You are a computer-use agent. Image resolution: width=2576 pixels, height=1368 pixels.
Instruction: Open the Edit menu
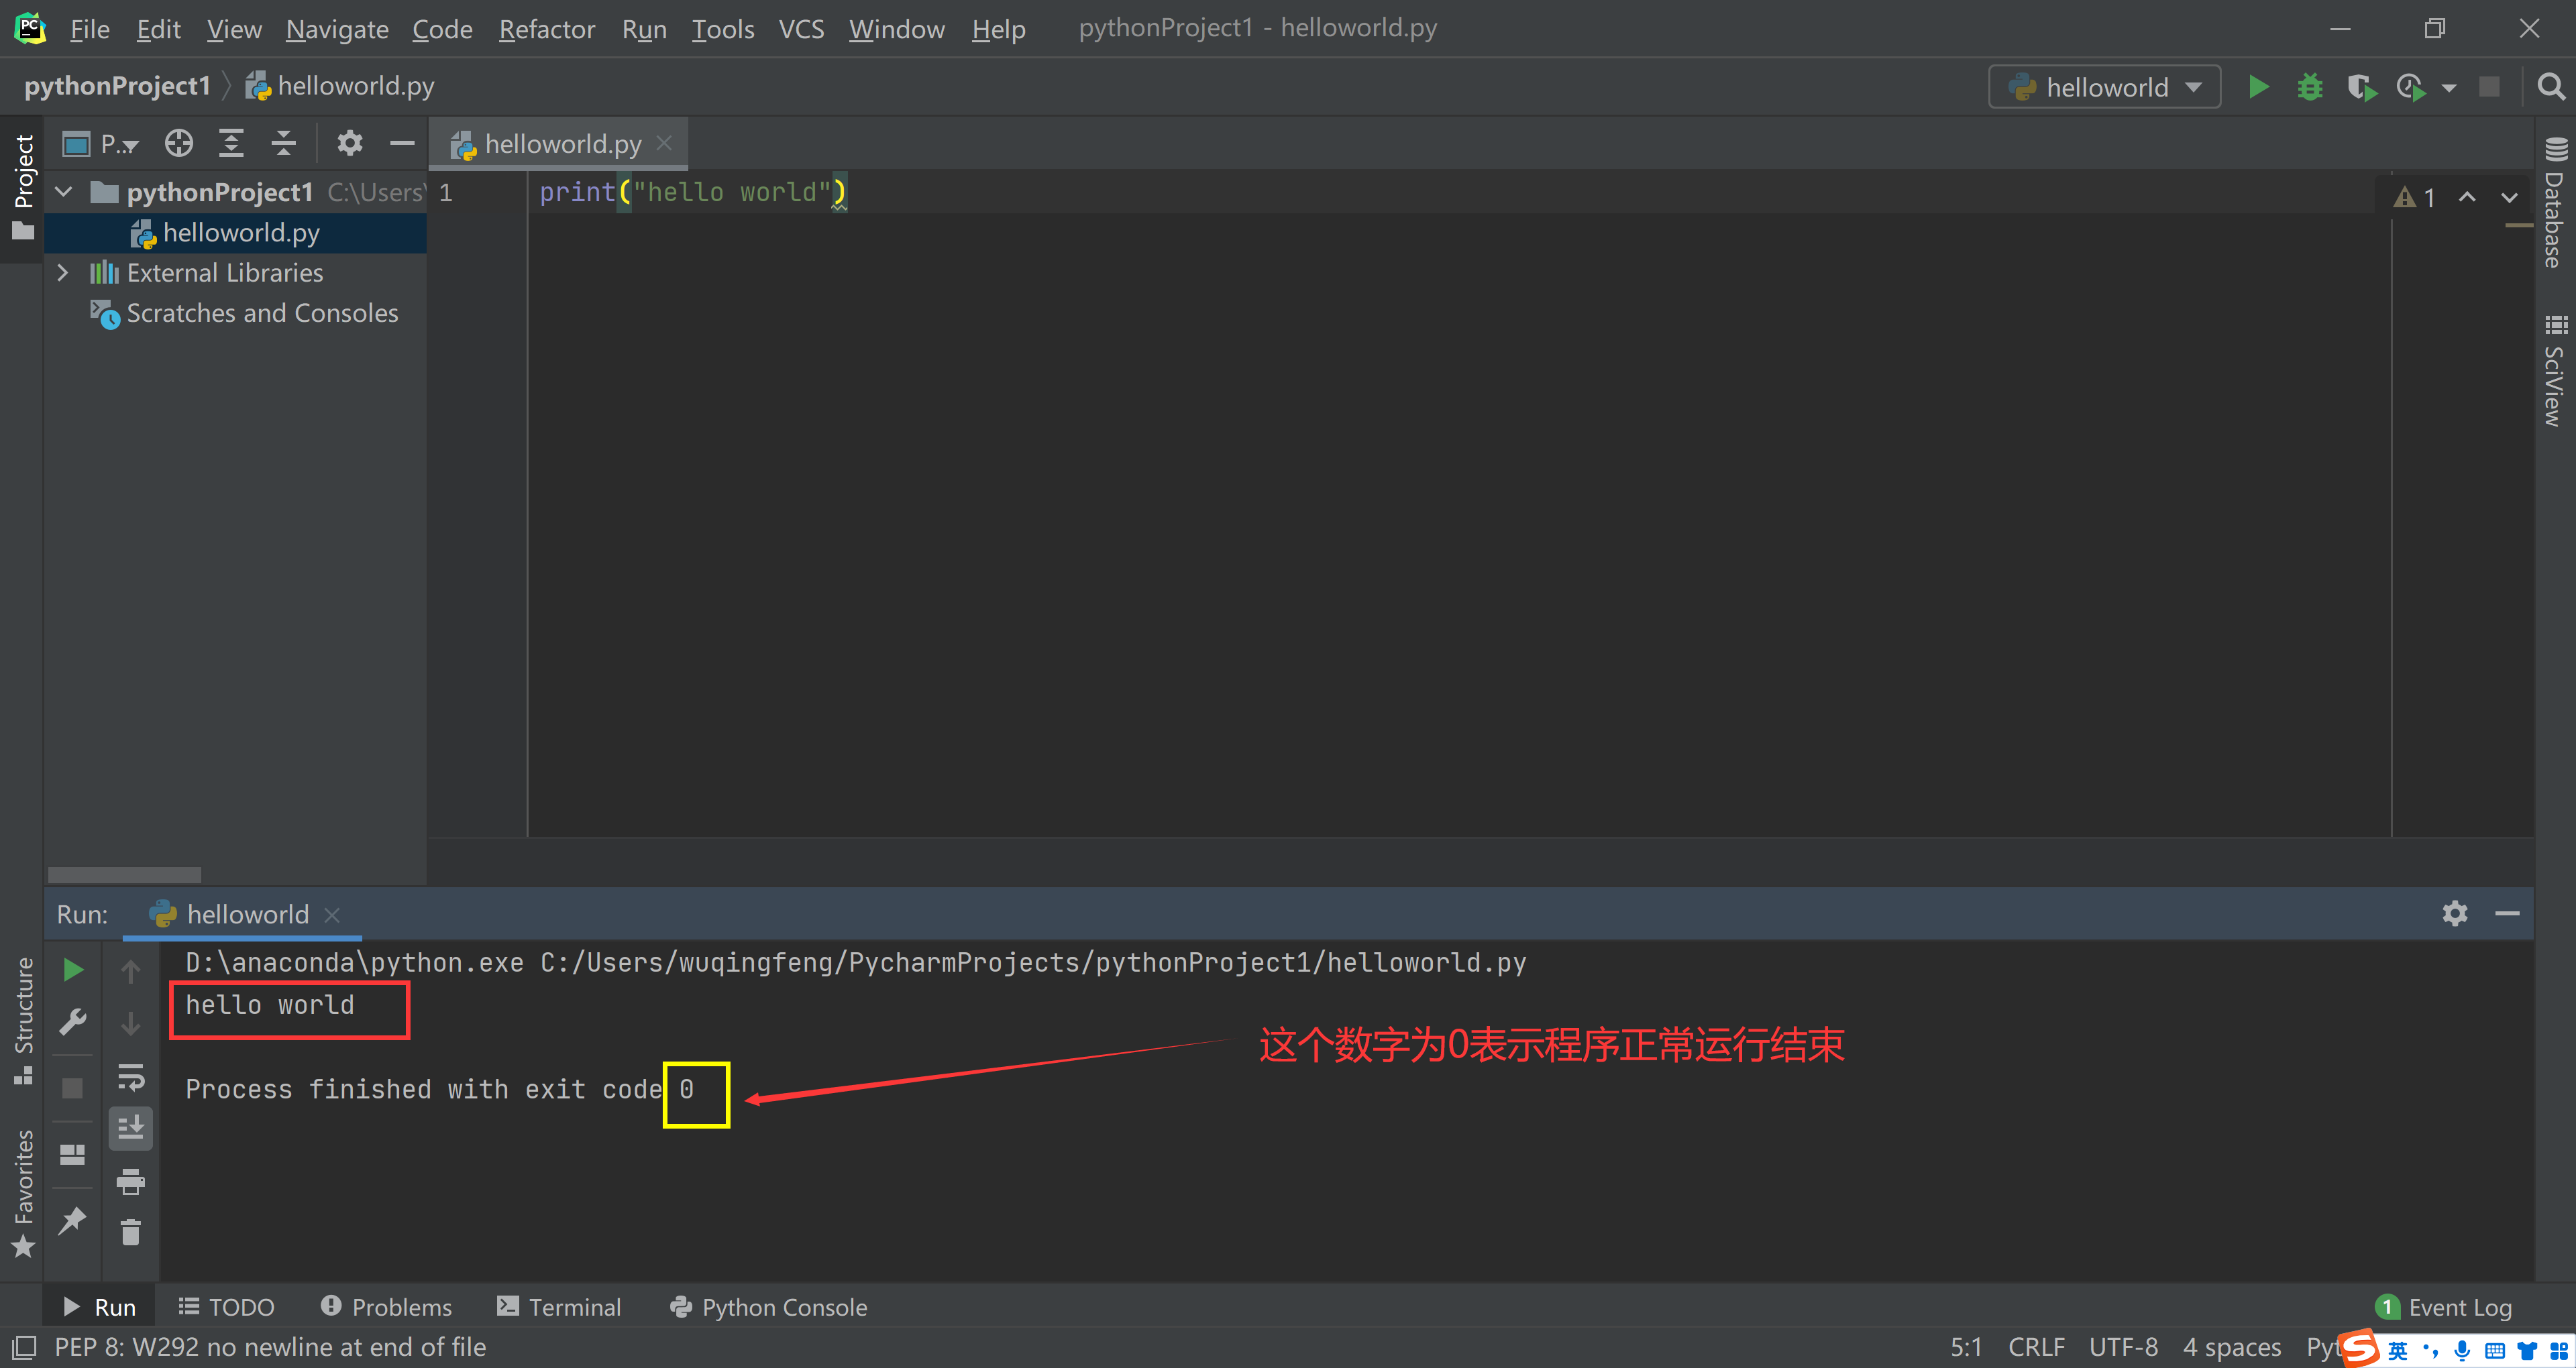click(158, 29)
